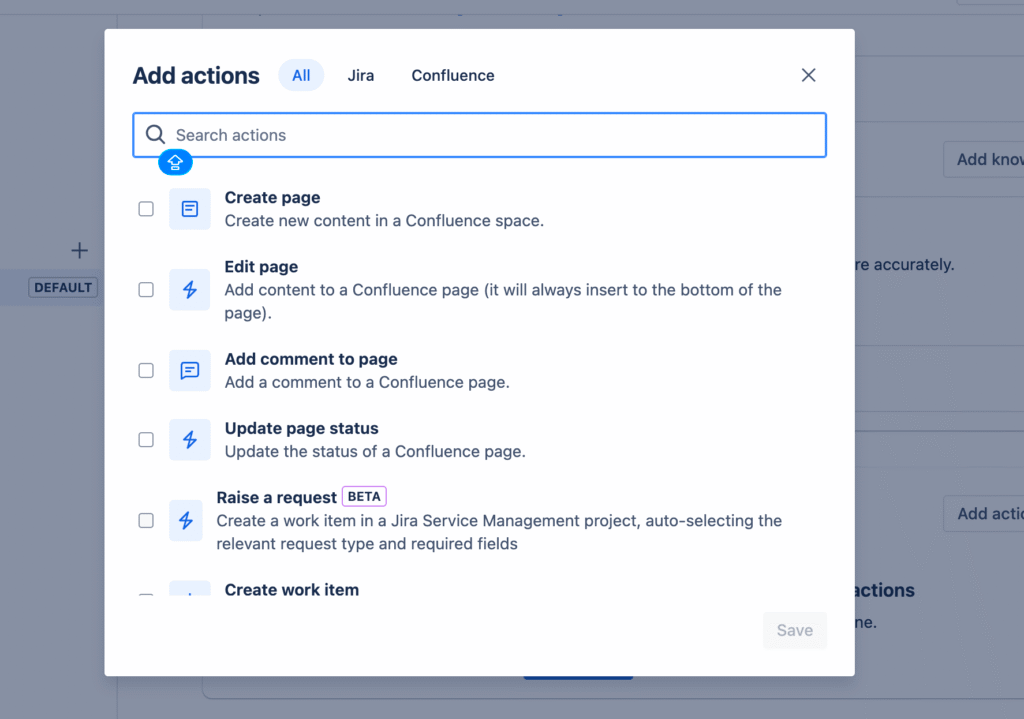The image size is (1024, 719).
Task: Enable the Add comment to page checkbox
Action: pyautogui.click(x=146, y=371)
